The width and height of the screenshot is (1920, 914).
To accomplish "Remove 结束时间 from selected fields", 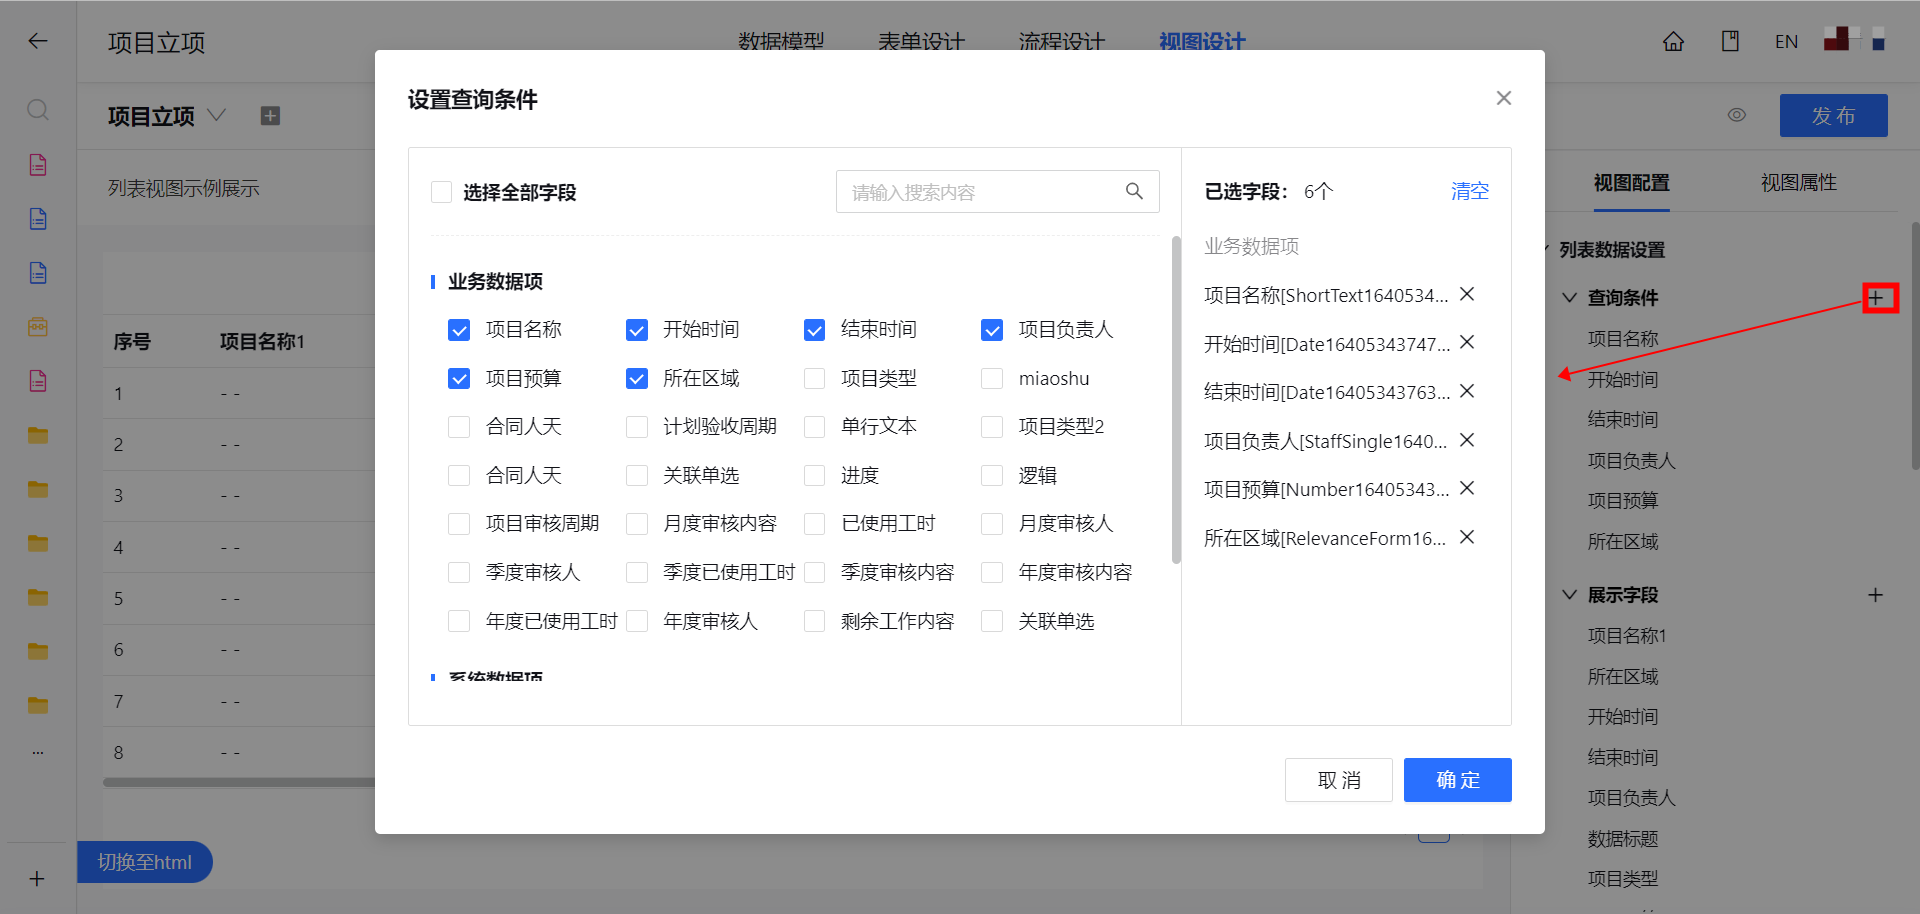I will (1467, 391).
